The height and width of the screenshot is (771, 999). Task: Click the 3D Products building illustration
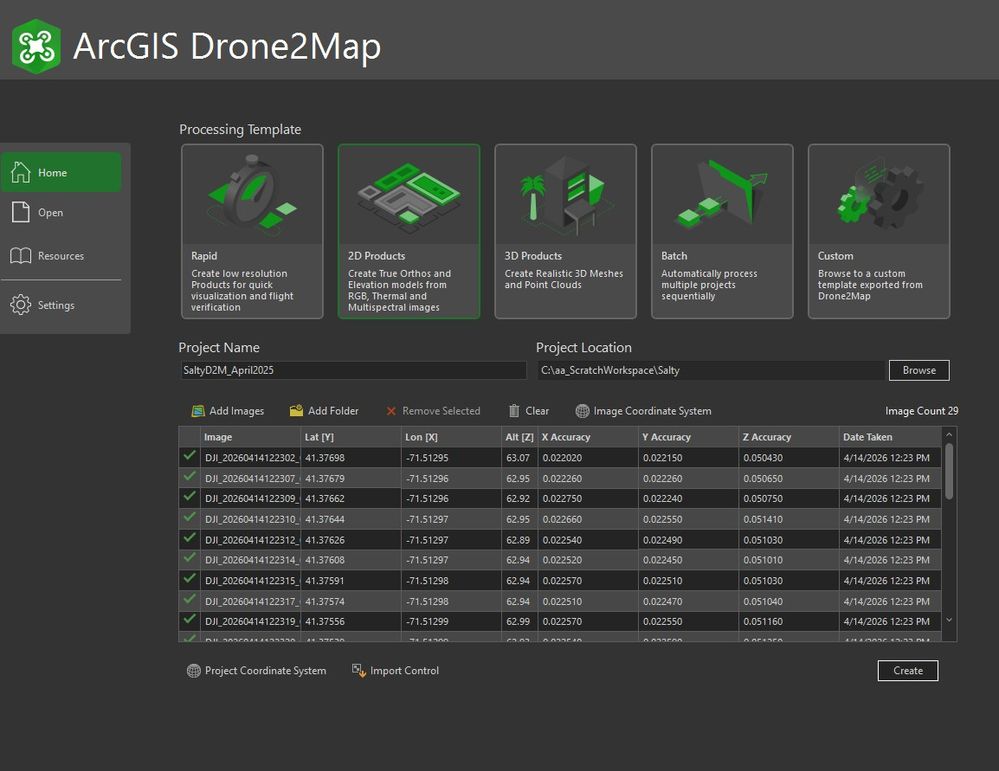tap(566, 194)
